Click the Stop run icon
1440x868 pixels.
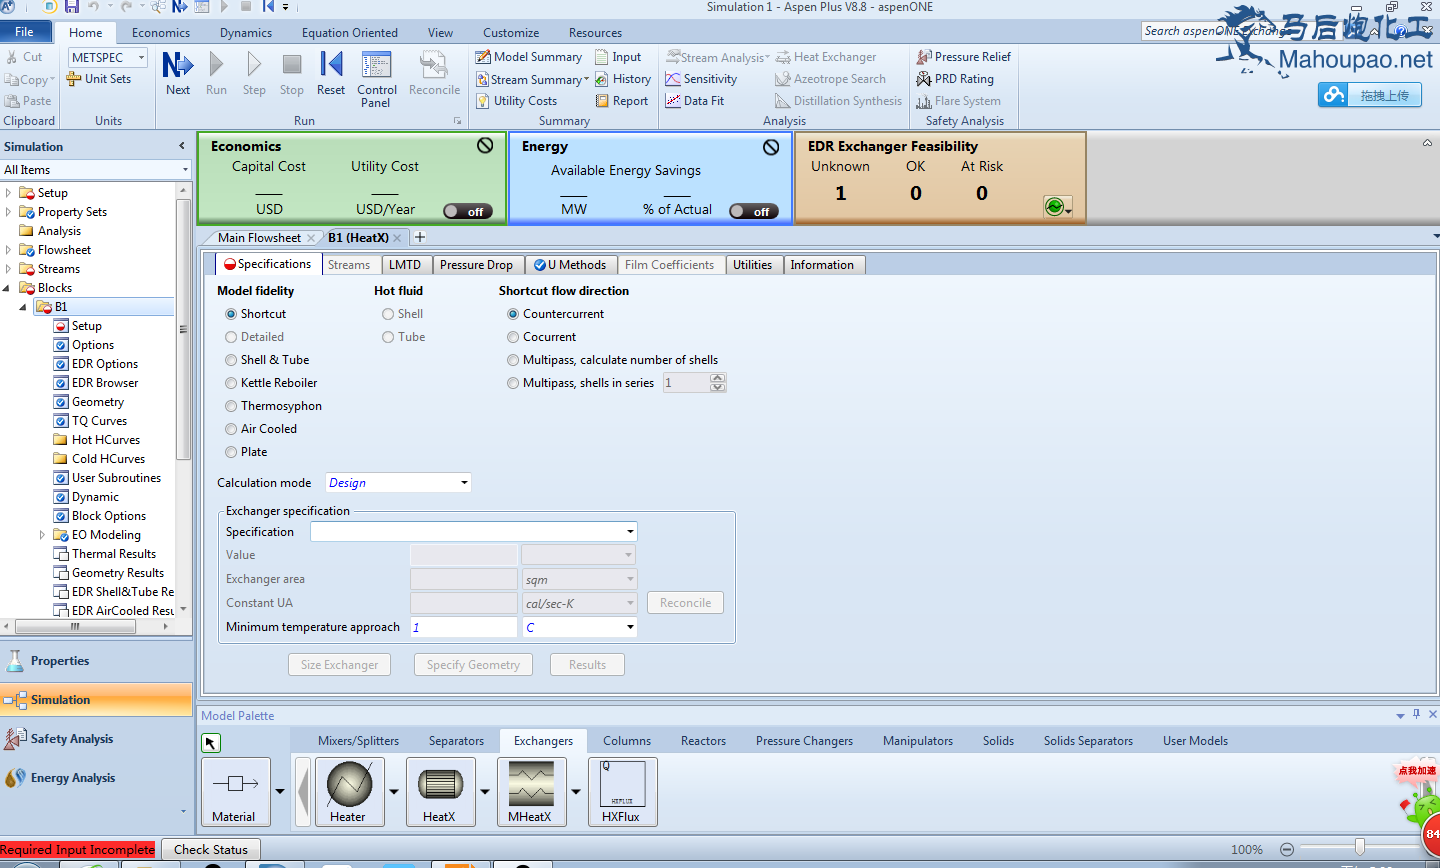(292, 65)
